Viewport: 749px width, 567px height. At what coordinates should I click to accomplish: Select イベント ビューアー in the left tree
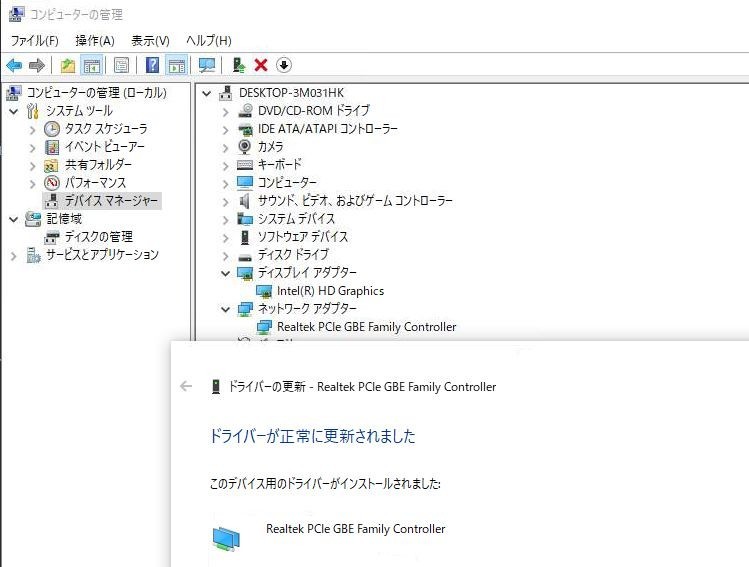(105, 147)
